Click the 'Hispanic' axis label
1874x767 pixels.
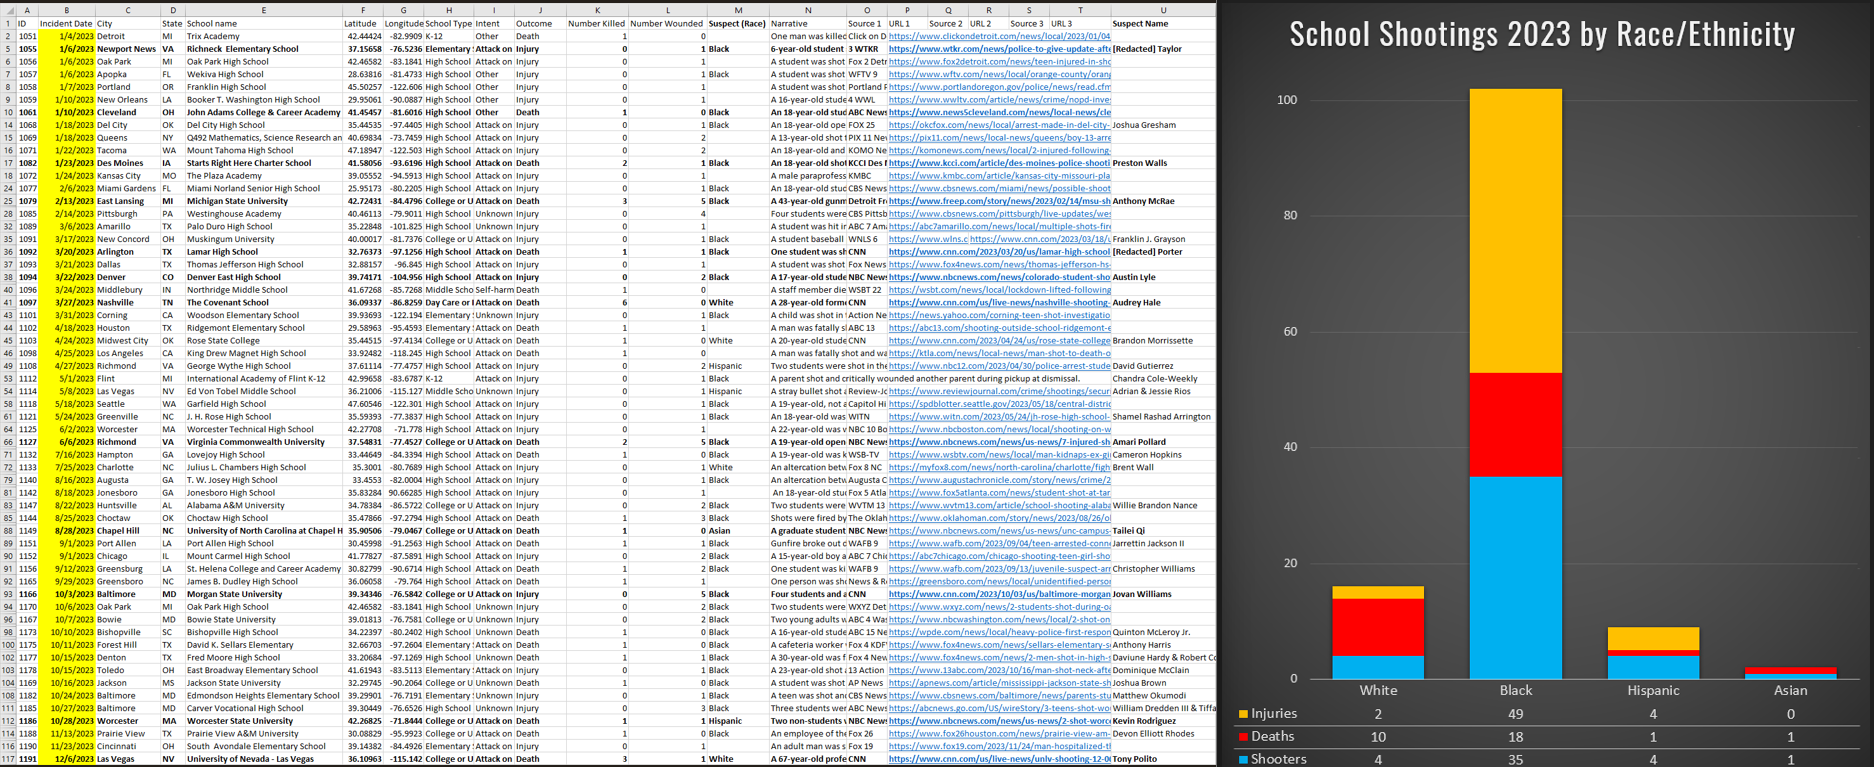[x=1653, y=690]
